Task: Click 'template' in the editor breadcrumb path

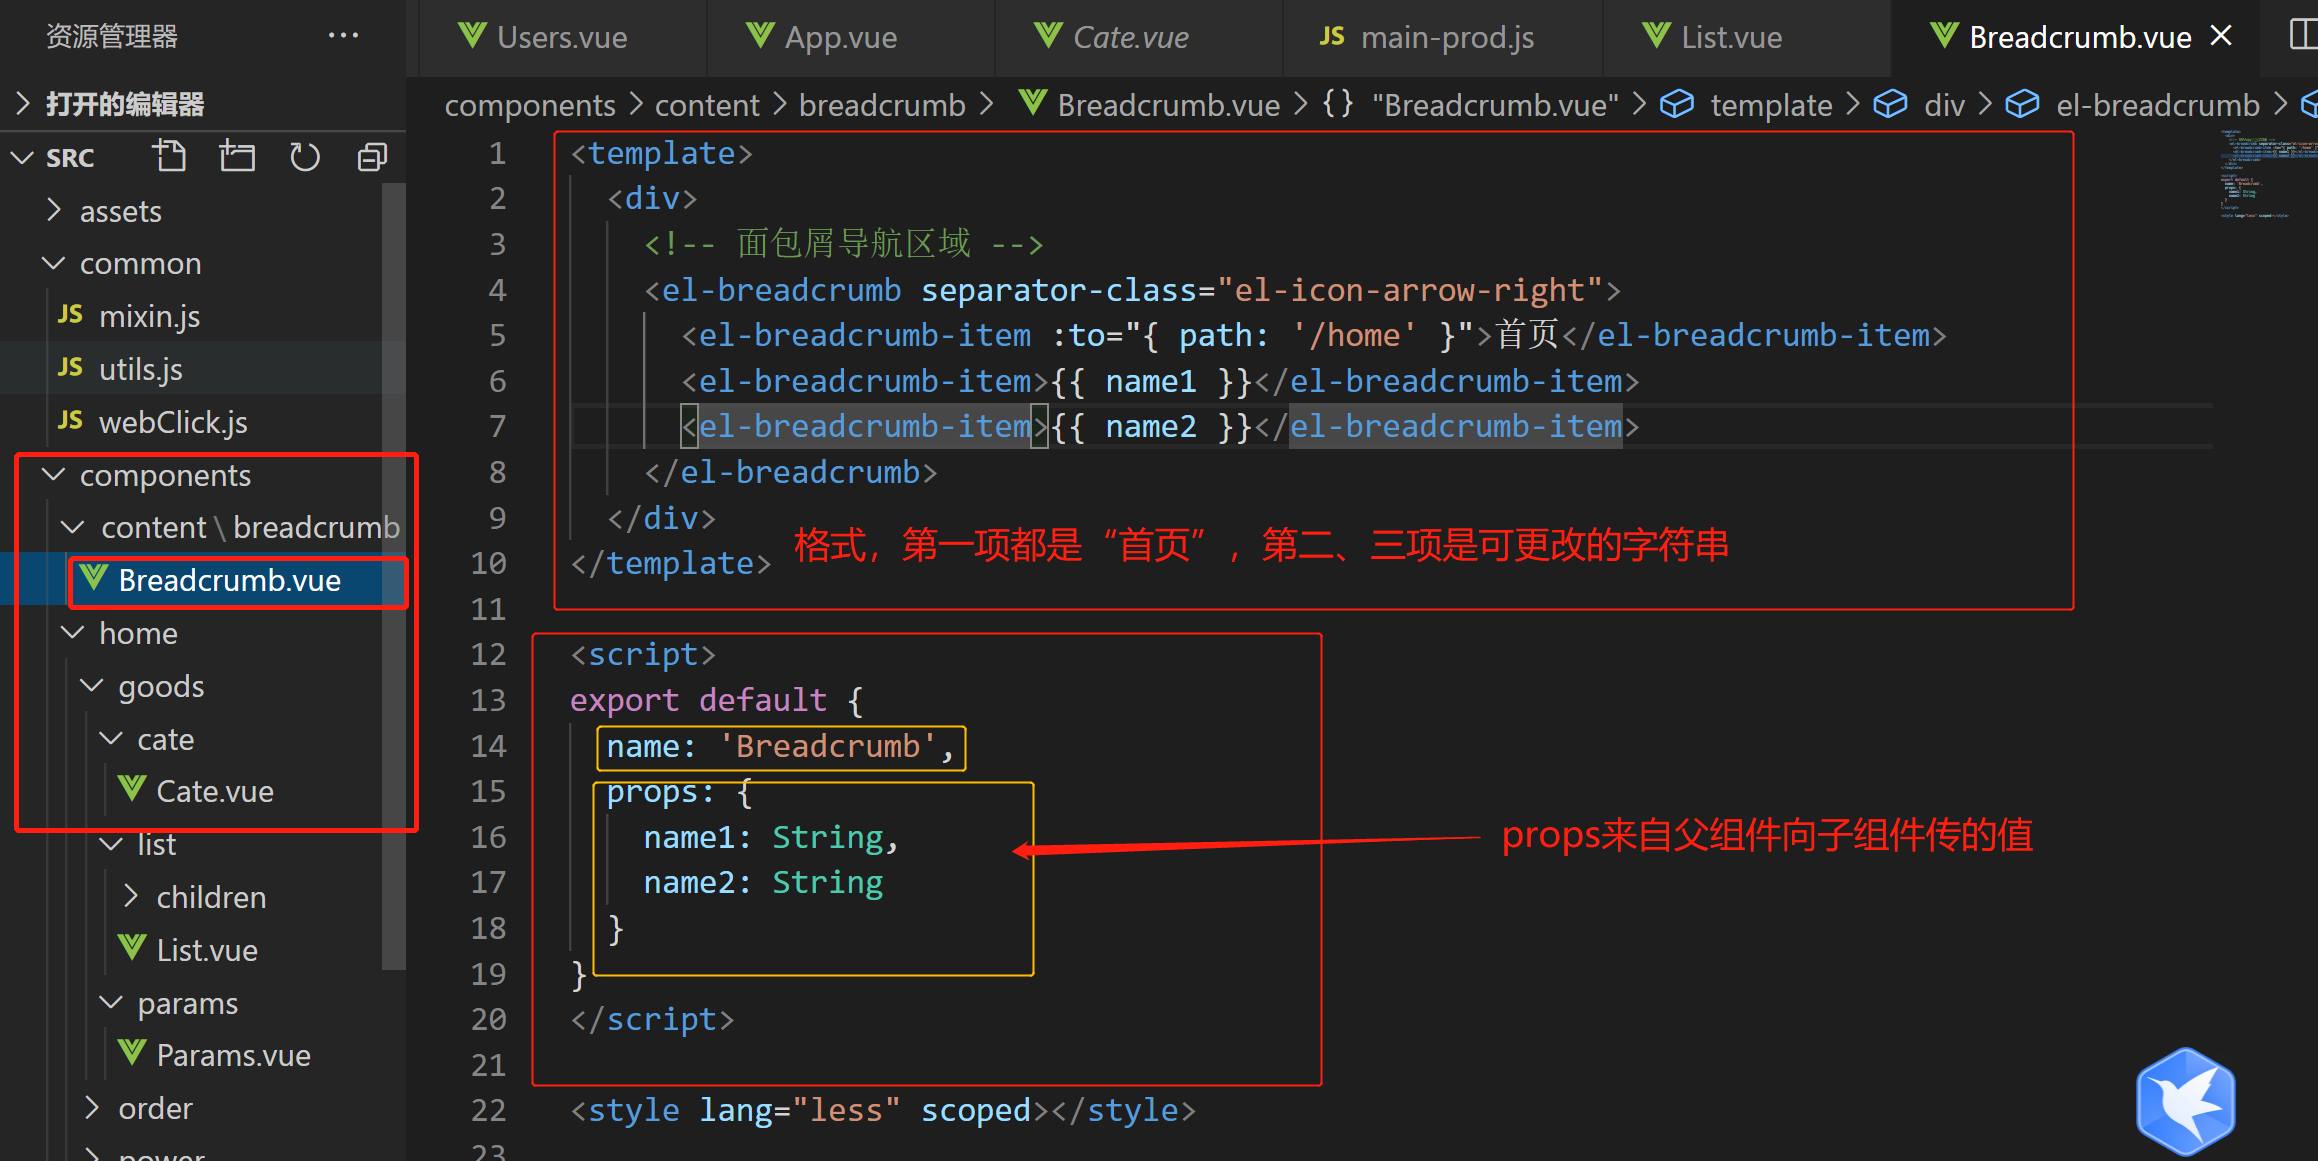Action: pyautogui.click(x=1771, y=105)
